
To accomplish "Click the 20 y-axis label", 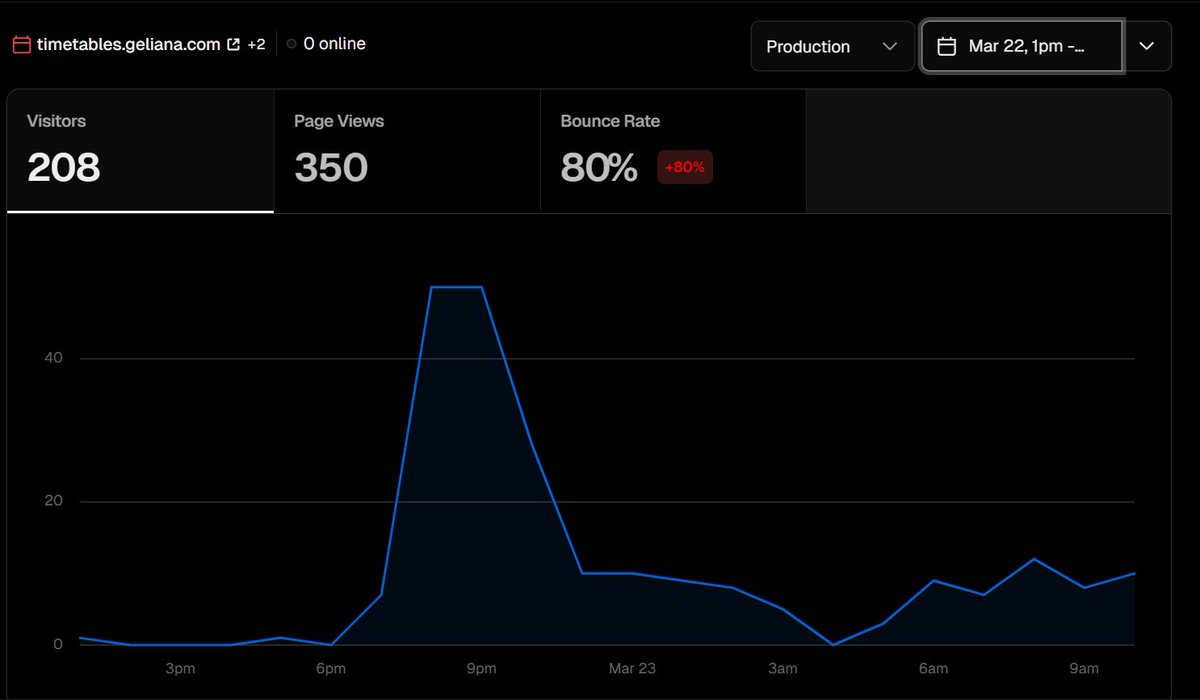I will point(53,501).
